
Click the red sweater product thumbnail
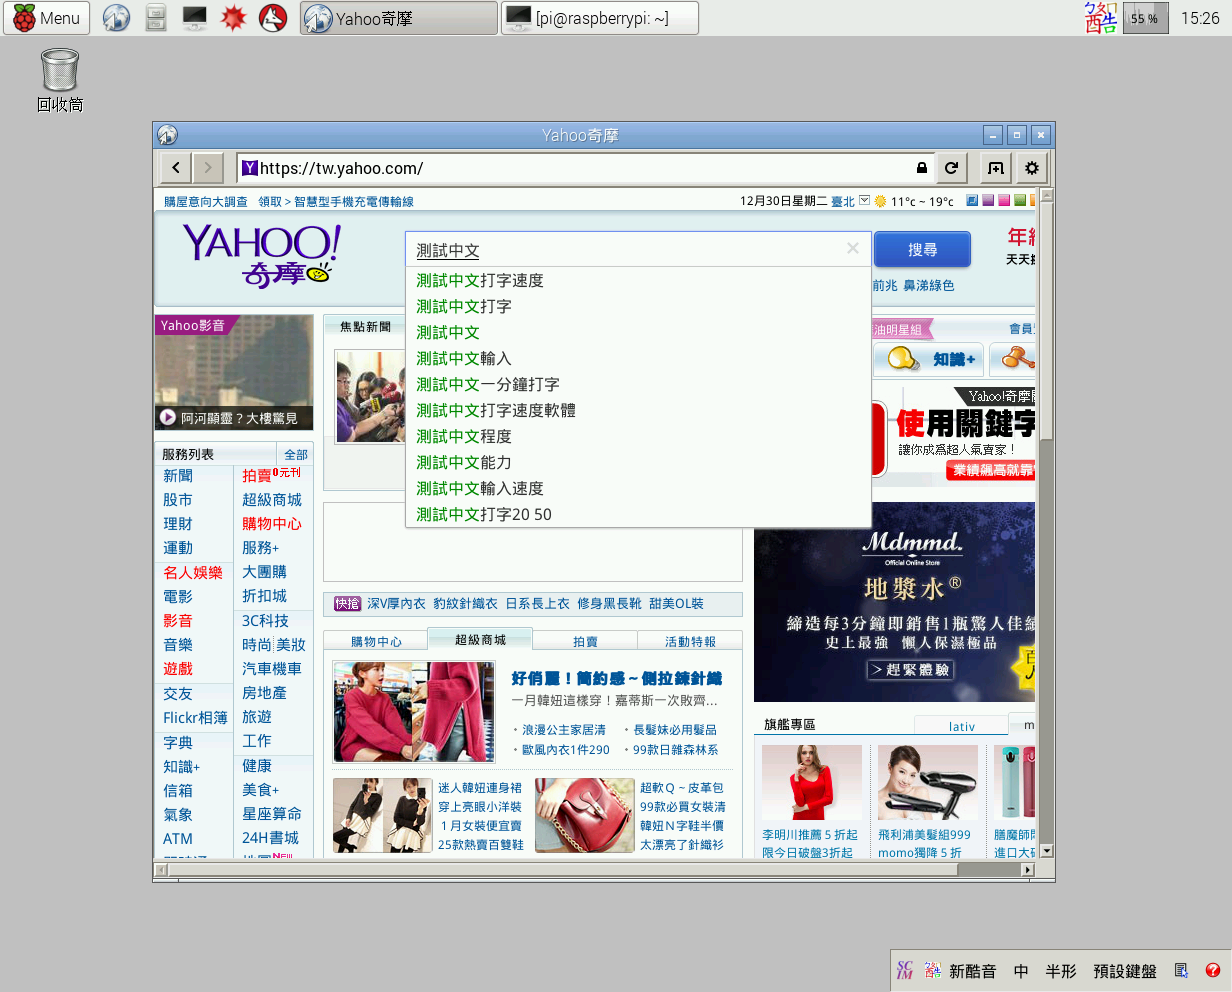(x=413, y=712)
